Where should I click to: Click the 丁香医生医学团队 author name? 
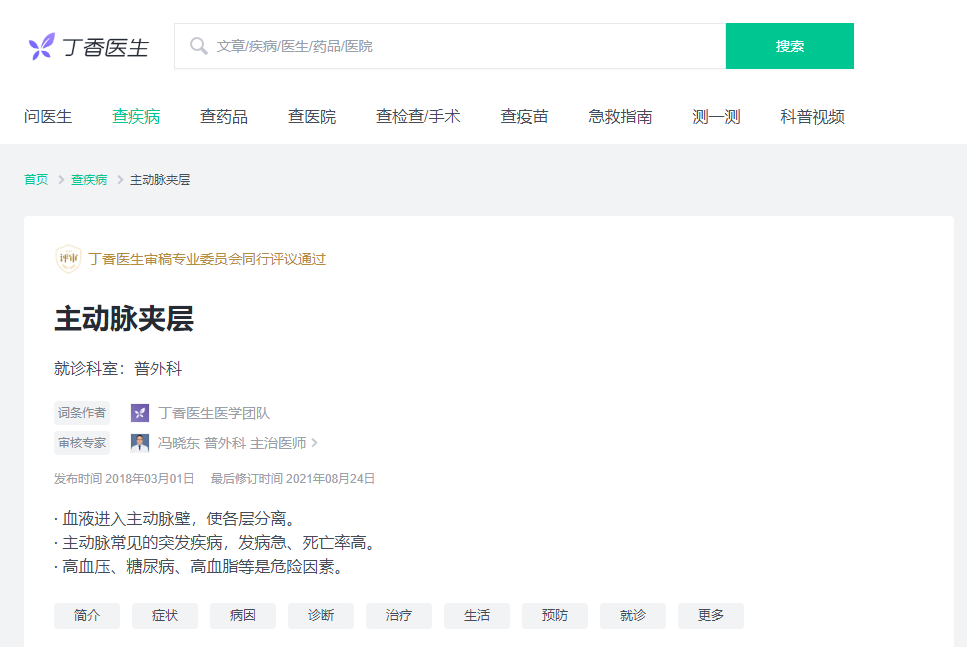[x=214, y=413]
